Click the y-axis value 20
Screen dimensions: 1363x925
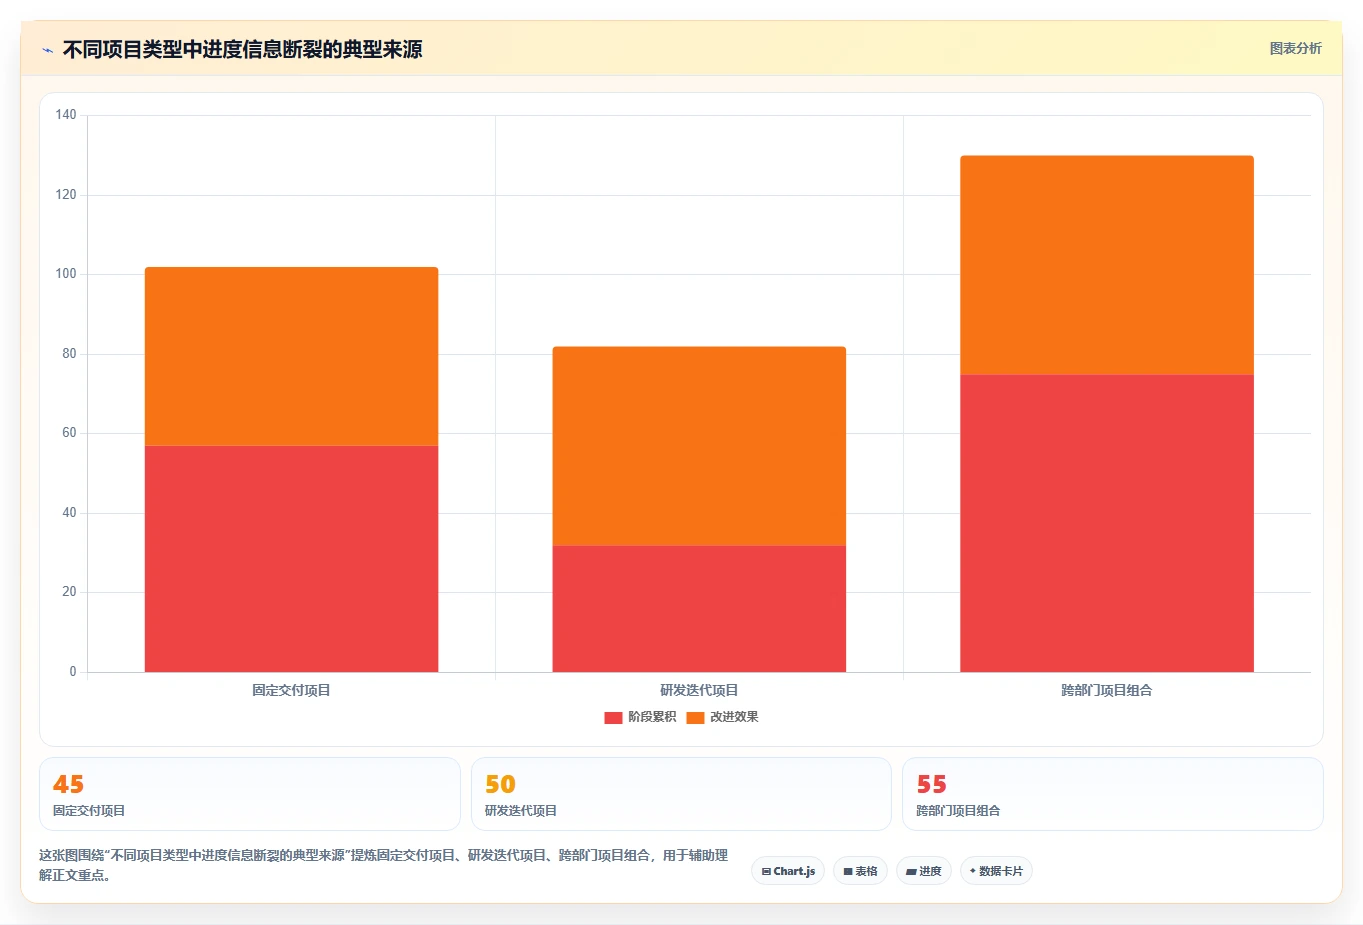[x=69, y=592]
